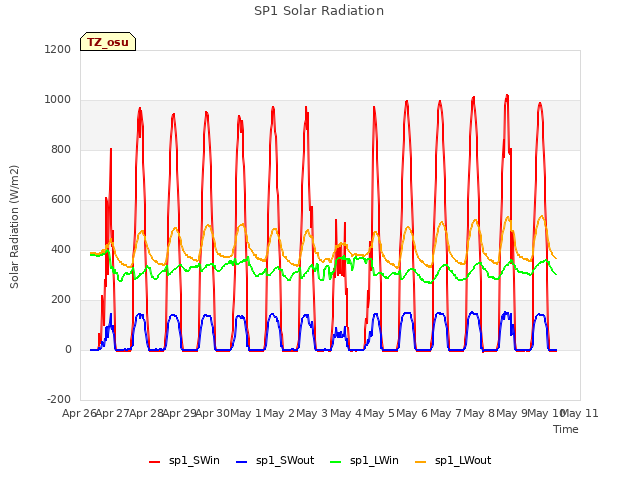Click the y-axis tick label 1200
Screen dimensions: 640x480
click(x=58, y=49)
